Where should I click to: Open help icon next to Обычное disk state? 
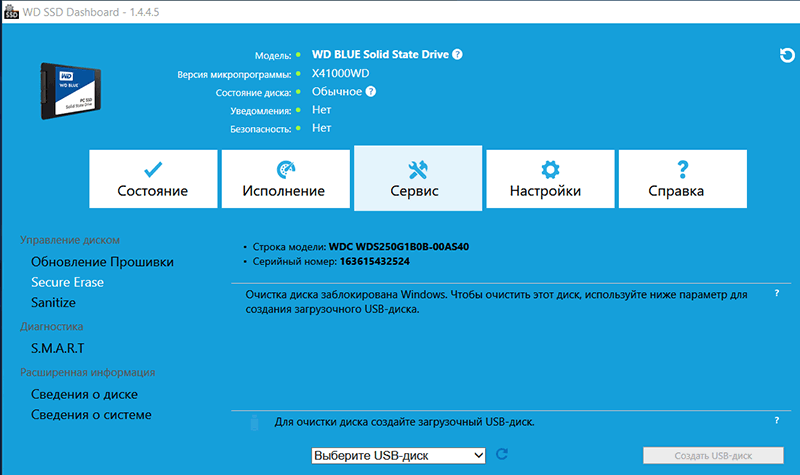(x=371, y=91)
